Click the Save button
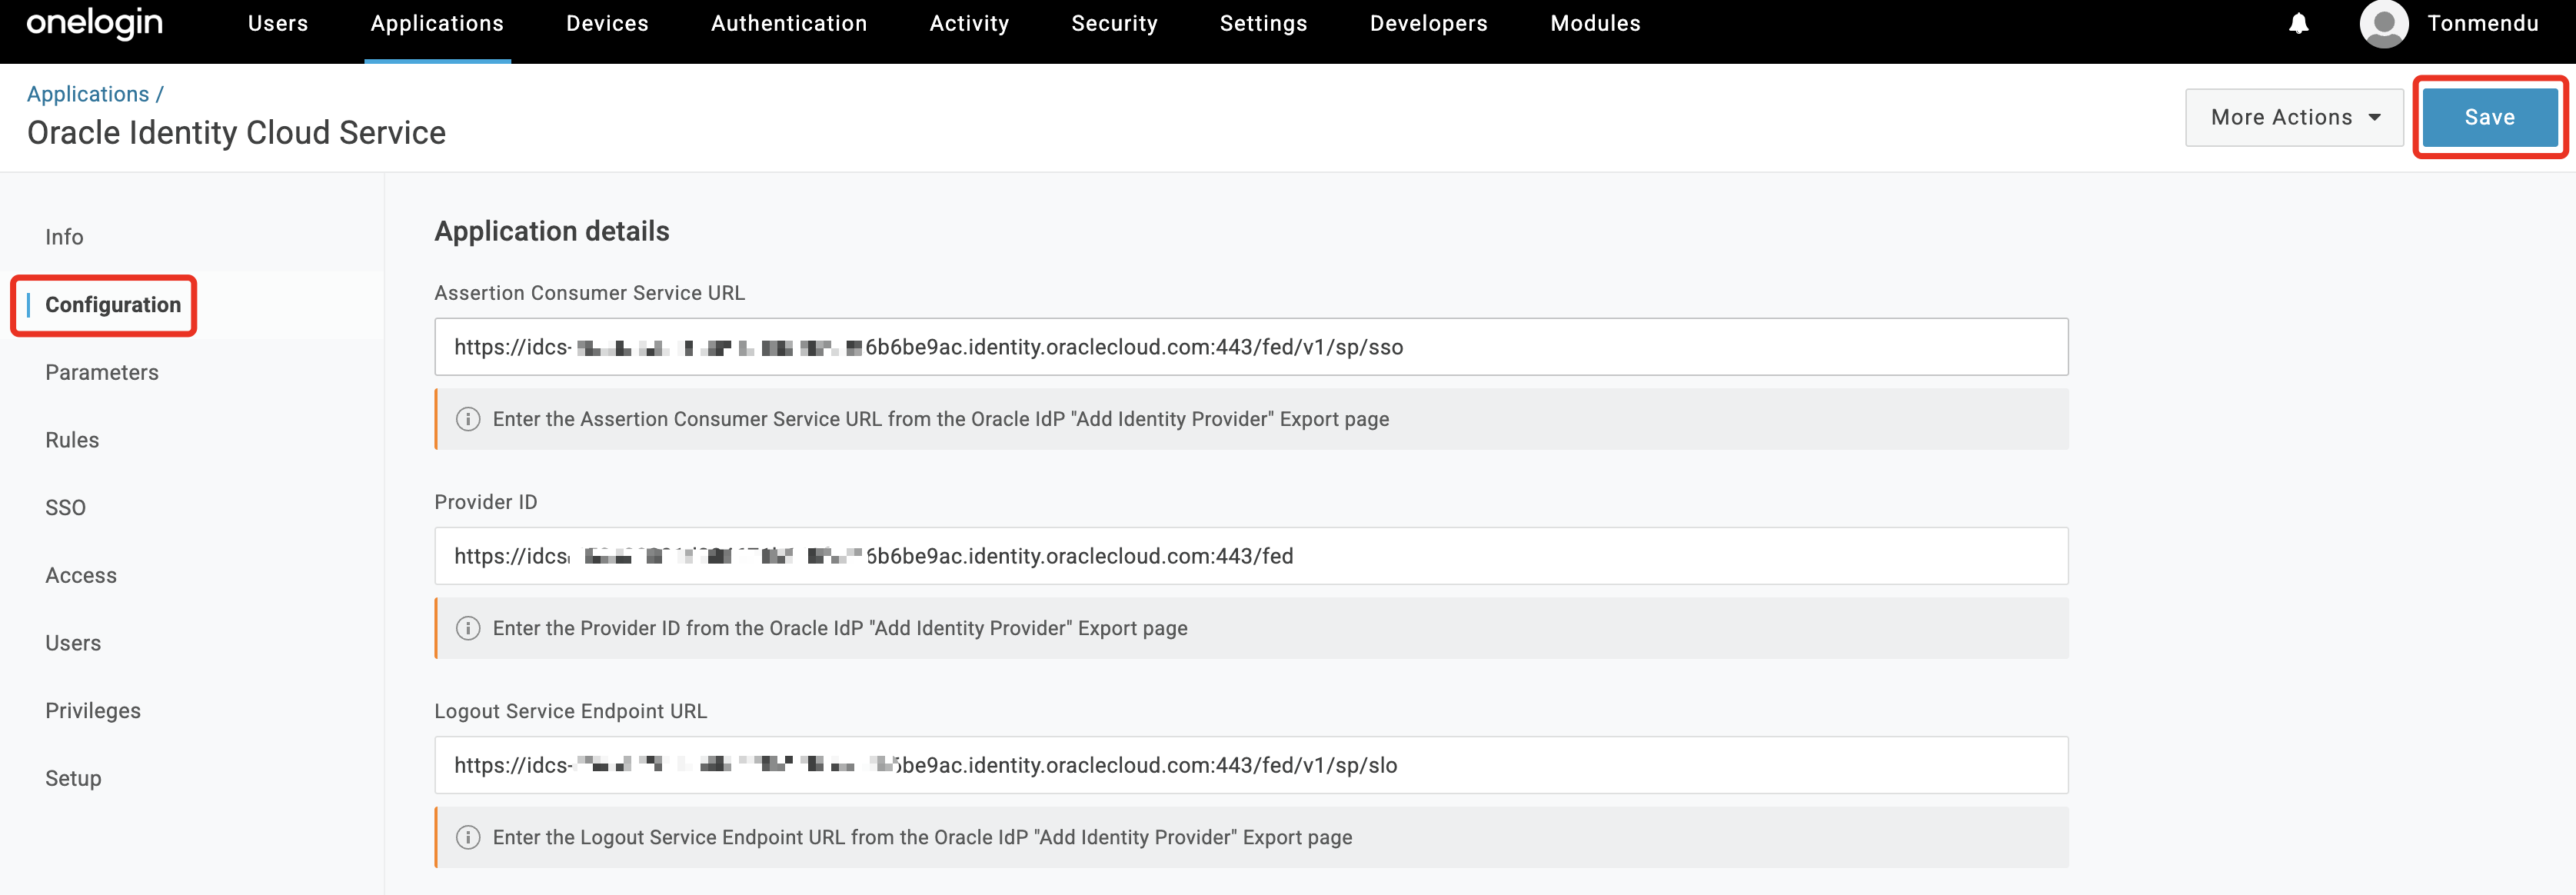The width and height of the screenshot is (2576, 895). (2489, 117)
